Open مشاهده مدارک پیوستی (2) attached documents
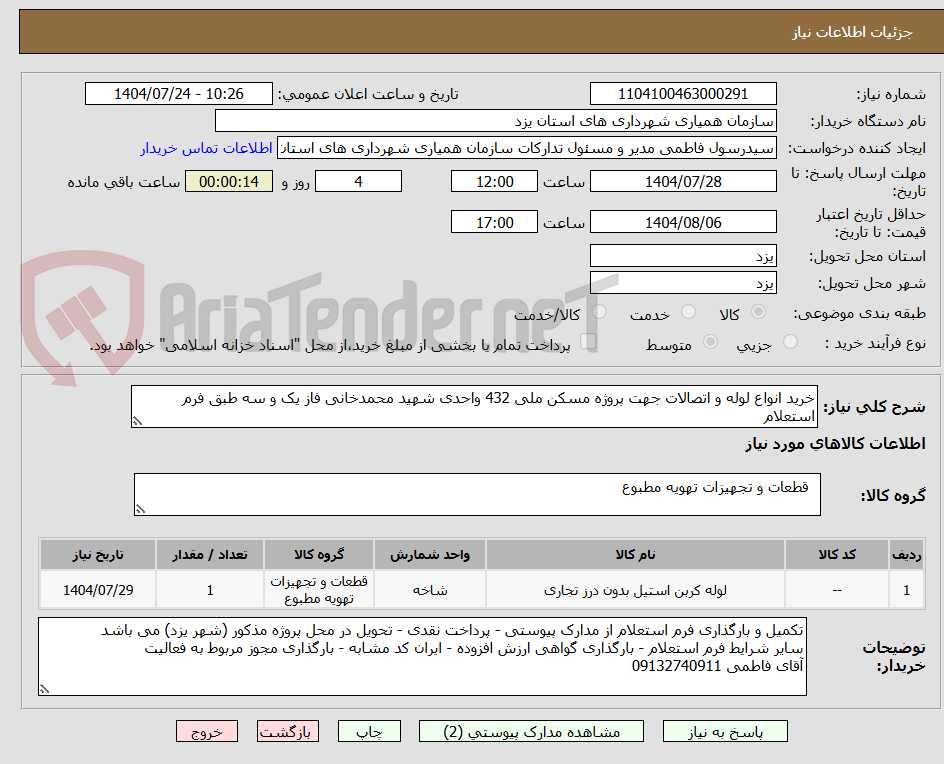Screen dimensions: 944x764 click(x=530, y=731)
